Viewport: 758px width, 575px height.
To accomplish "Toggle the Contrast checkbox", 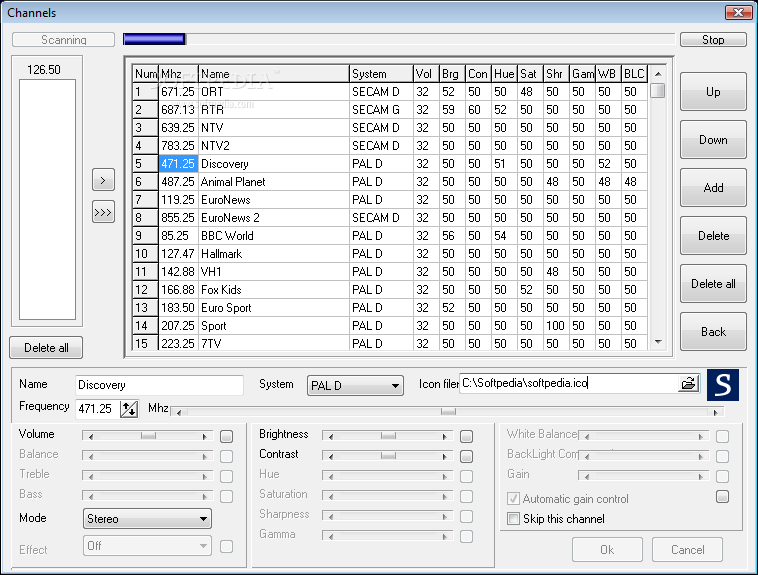I will click(466, 457).
